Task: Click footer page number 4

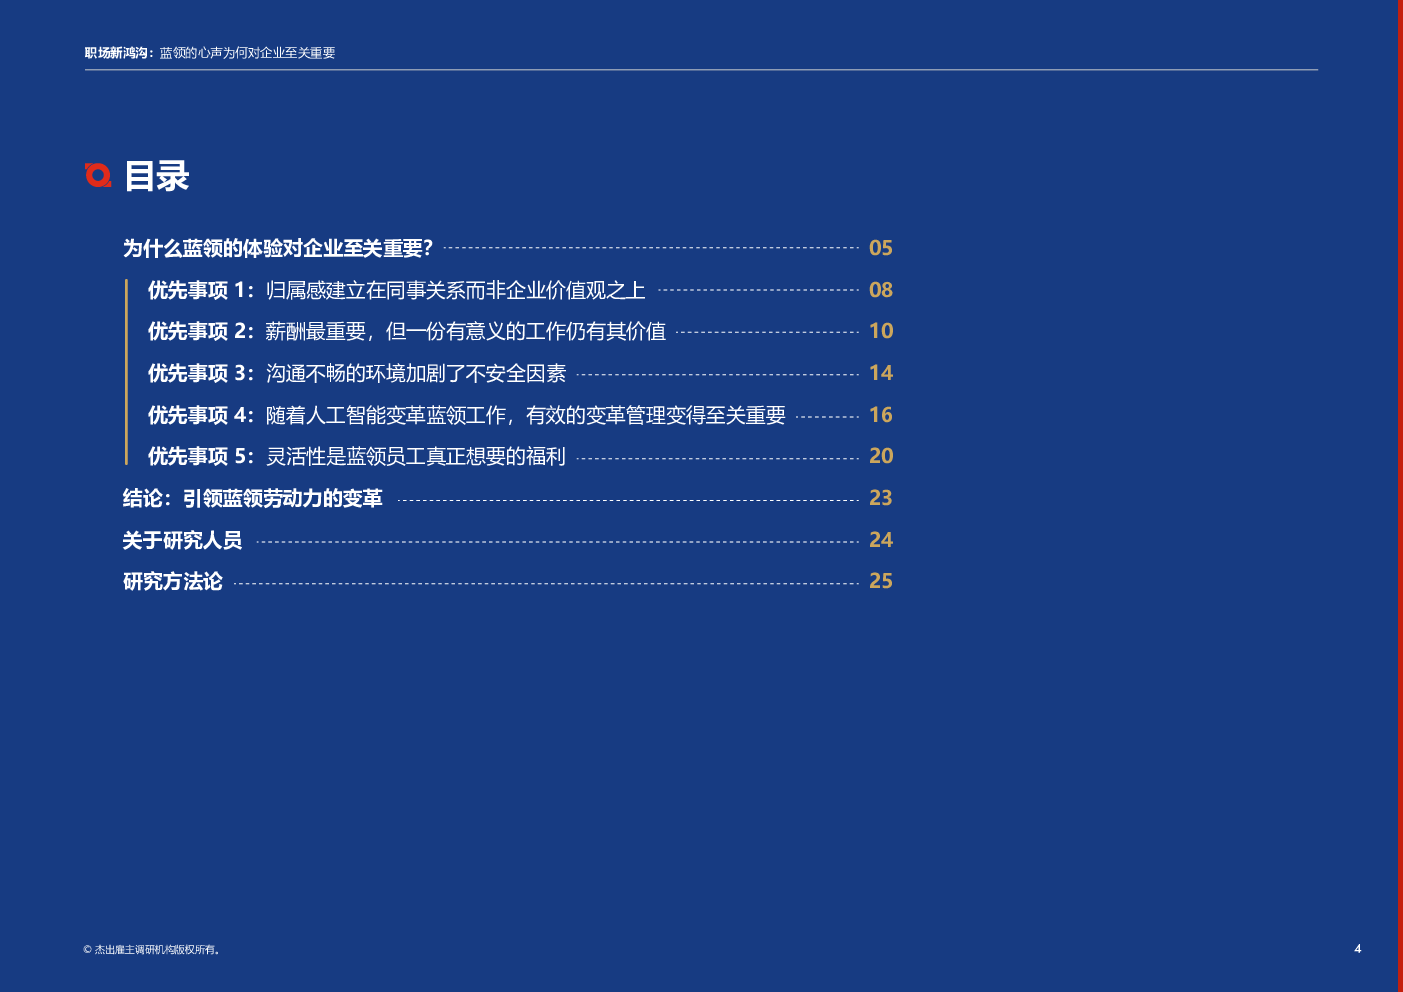Action: (x=1357, y=949)
